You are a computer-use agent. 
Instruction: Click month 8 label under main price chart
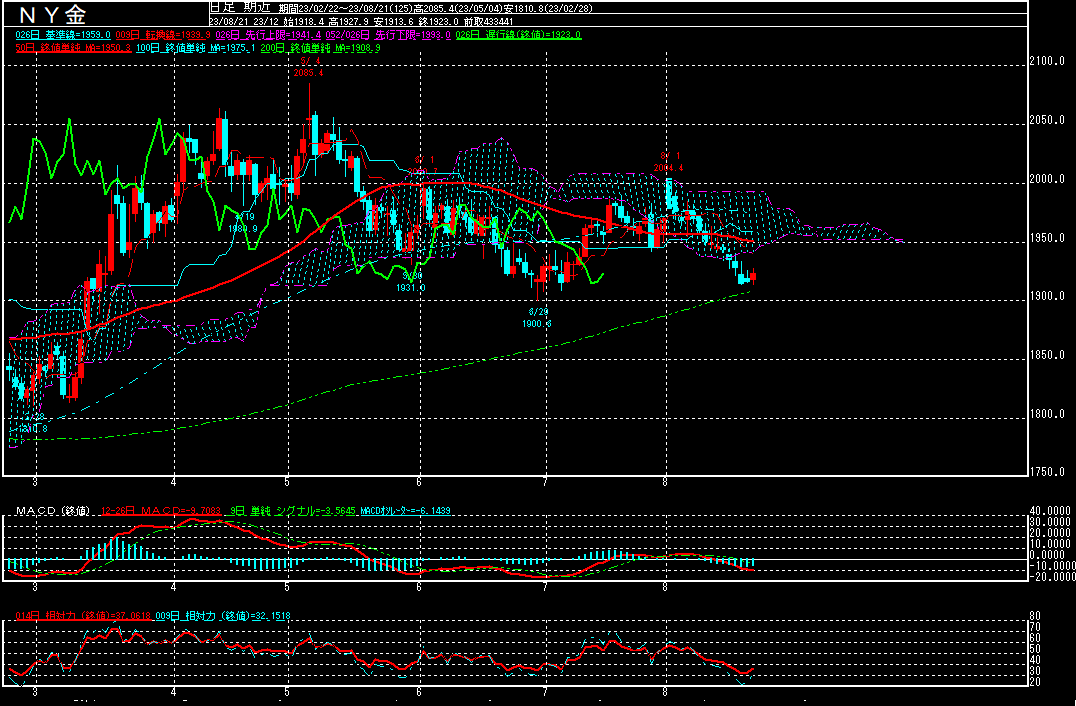coord(666,482)
